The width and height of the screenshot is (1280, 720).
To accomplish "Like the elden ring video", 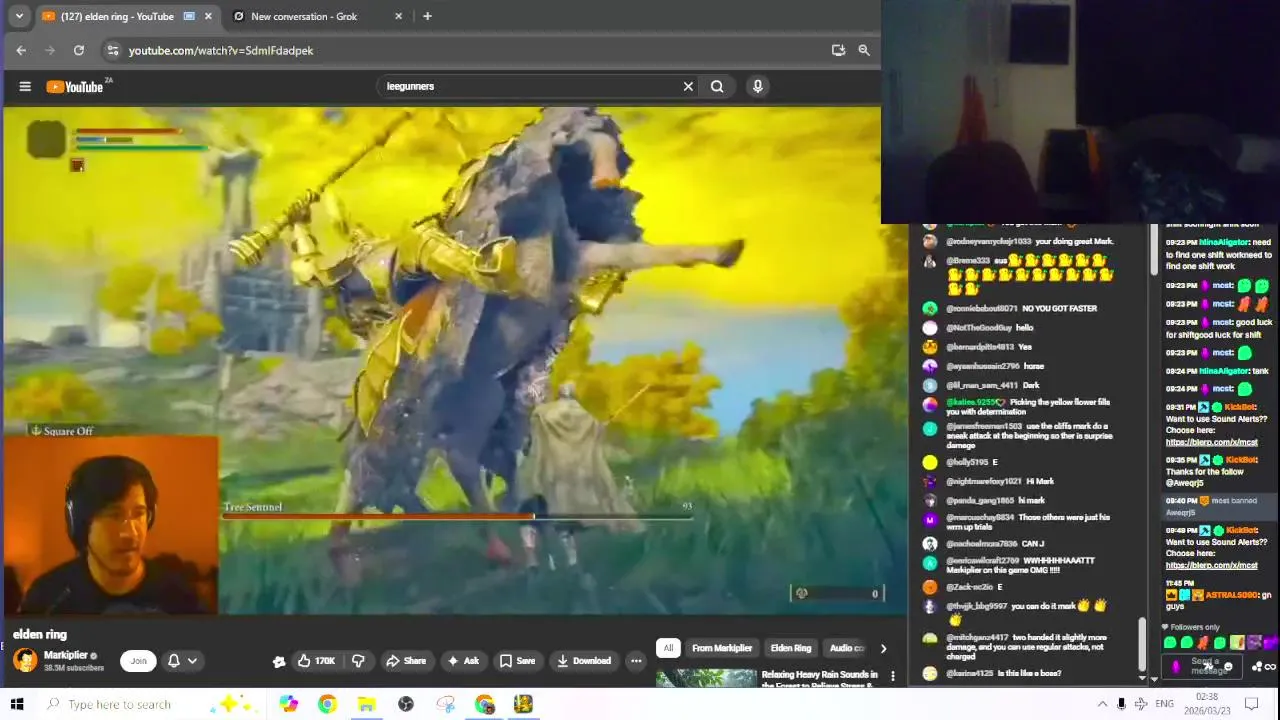I will 316,660.
